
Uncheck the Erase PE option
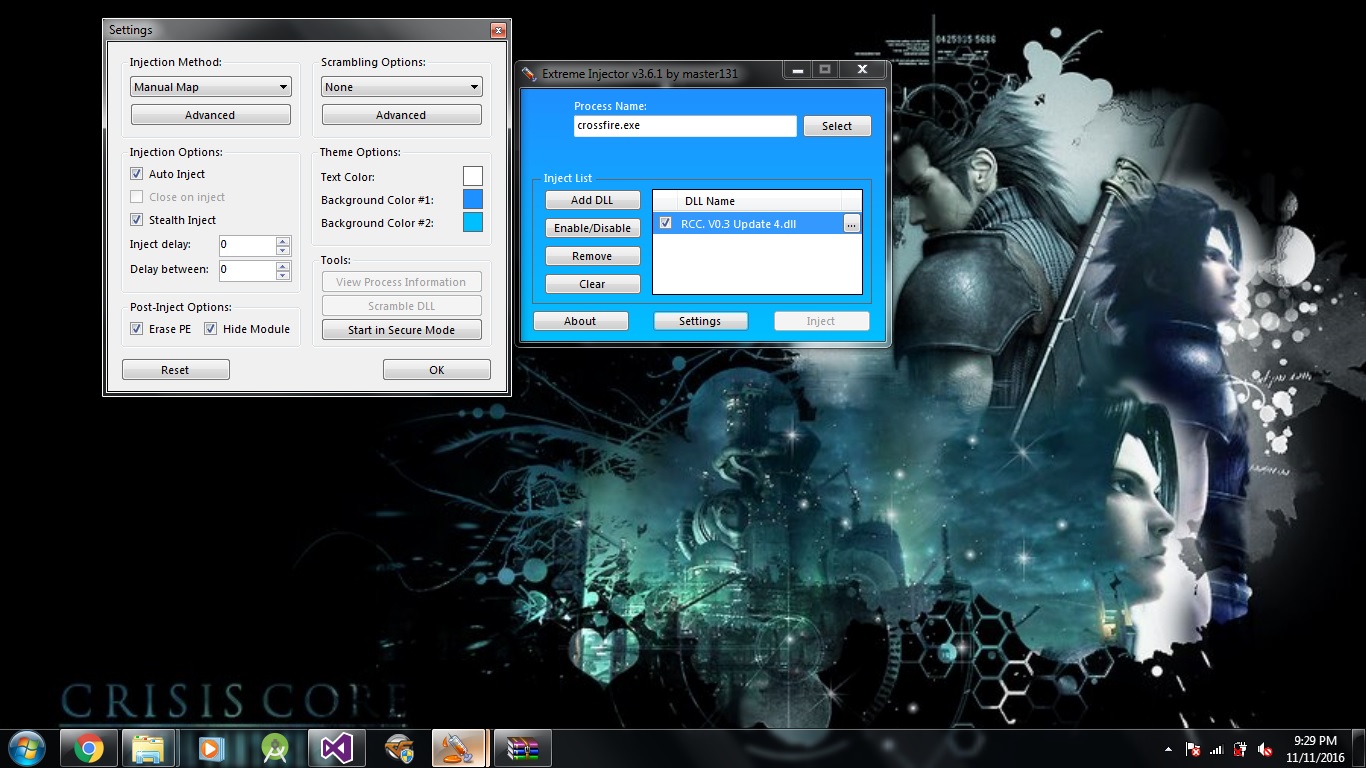coord(137,329)
